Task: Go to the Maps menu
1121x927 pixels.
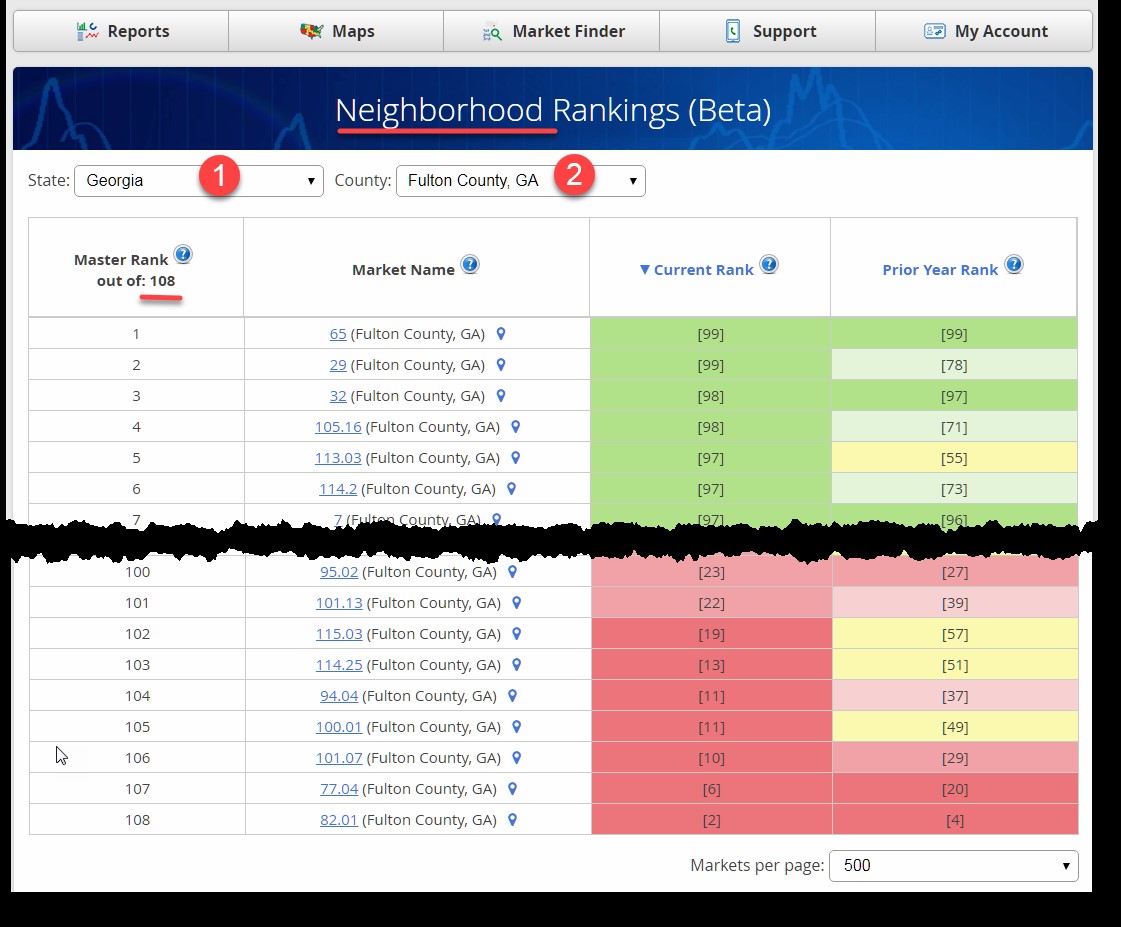Action: coord(337,31)
